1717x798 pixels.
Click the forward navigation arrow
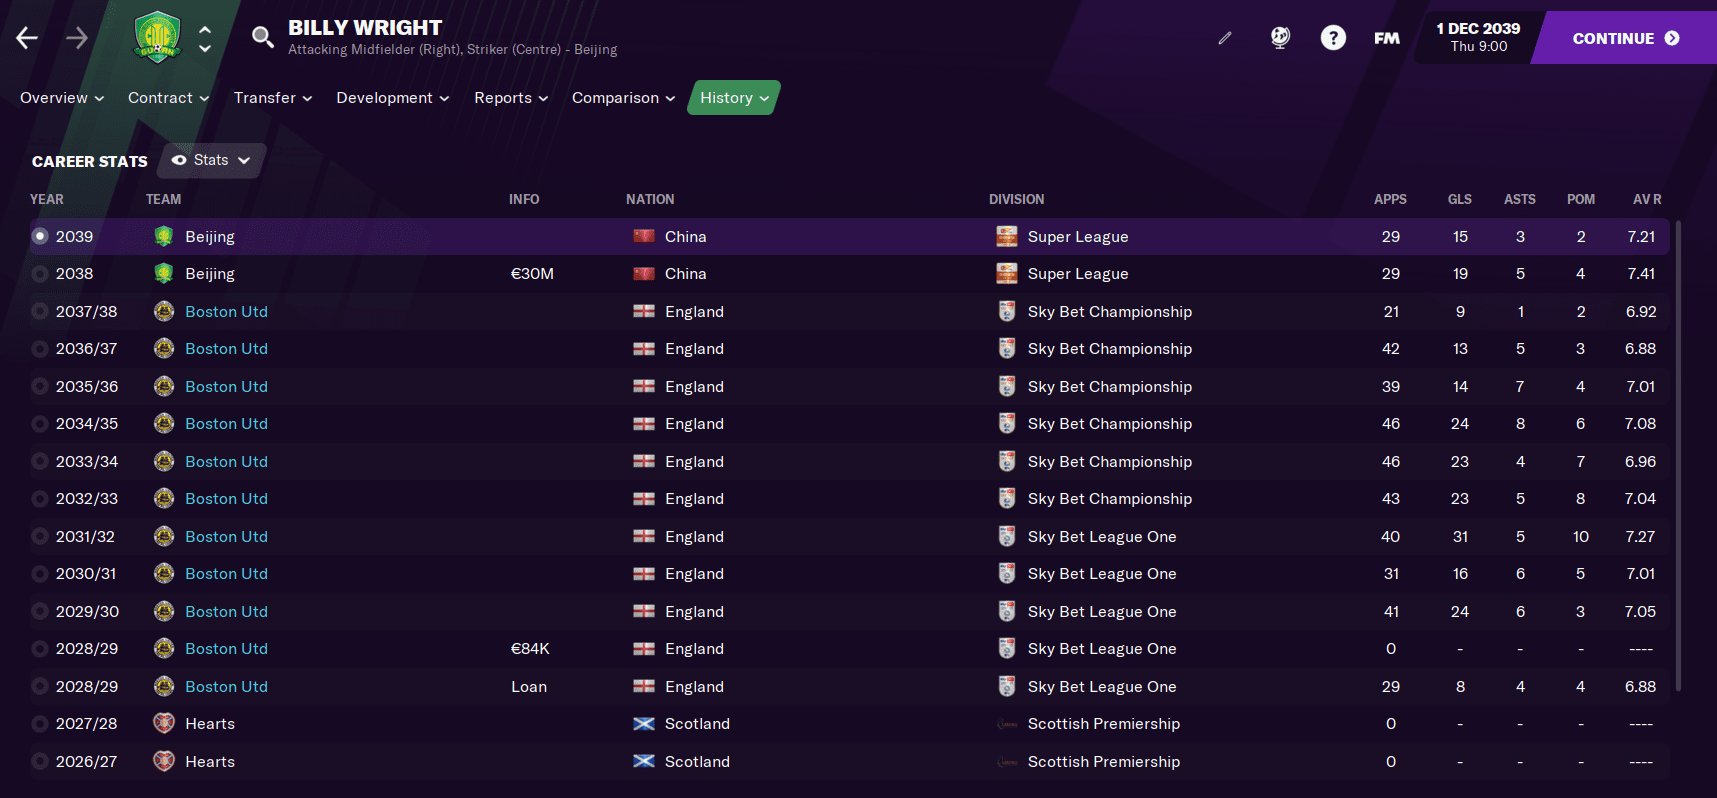pos(77,38)
